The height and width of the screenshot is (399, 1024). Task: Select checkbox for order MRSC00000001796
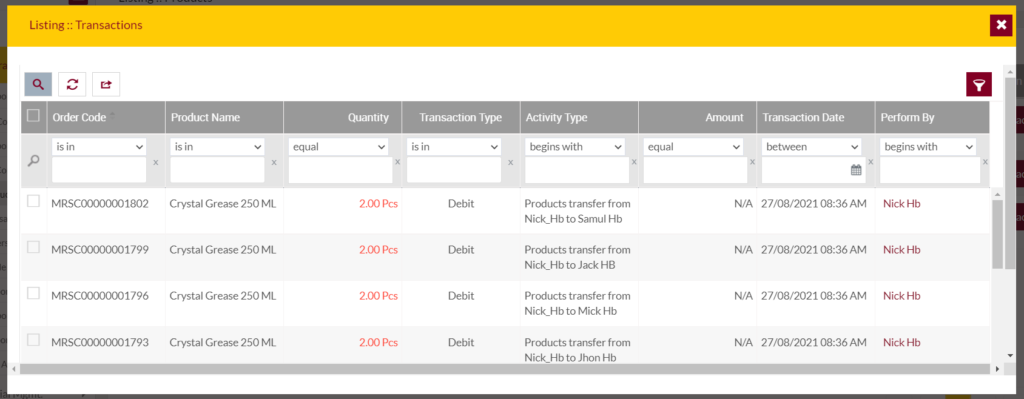point(33,293)
